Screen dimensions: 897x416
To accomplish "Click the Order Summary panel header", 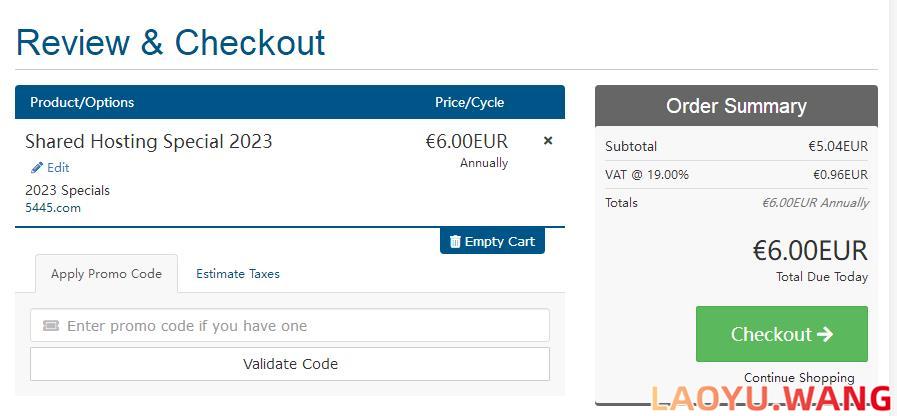I will (x=736, y=106).
